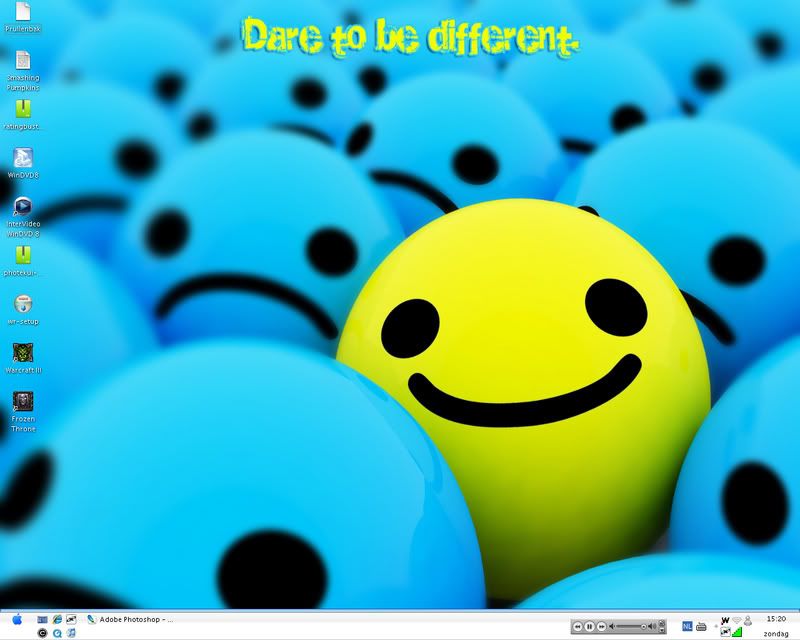
Task: Click the keyboard icon next to NL
Action: [702, 627]
